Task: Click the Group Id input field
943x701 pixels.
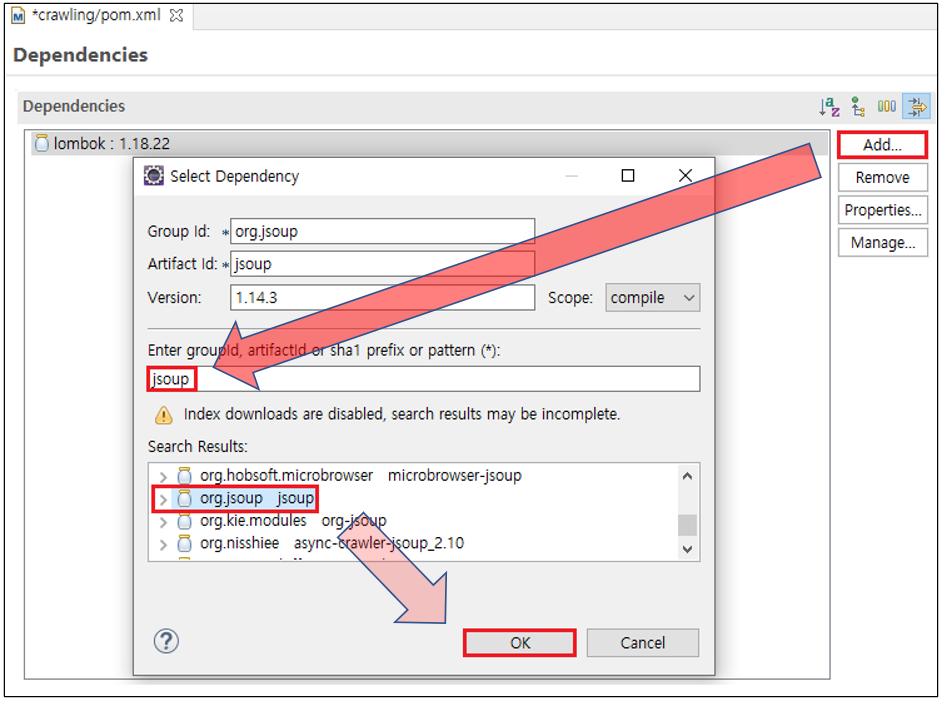Action: point(382,231)
